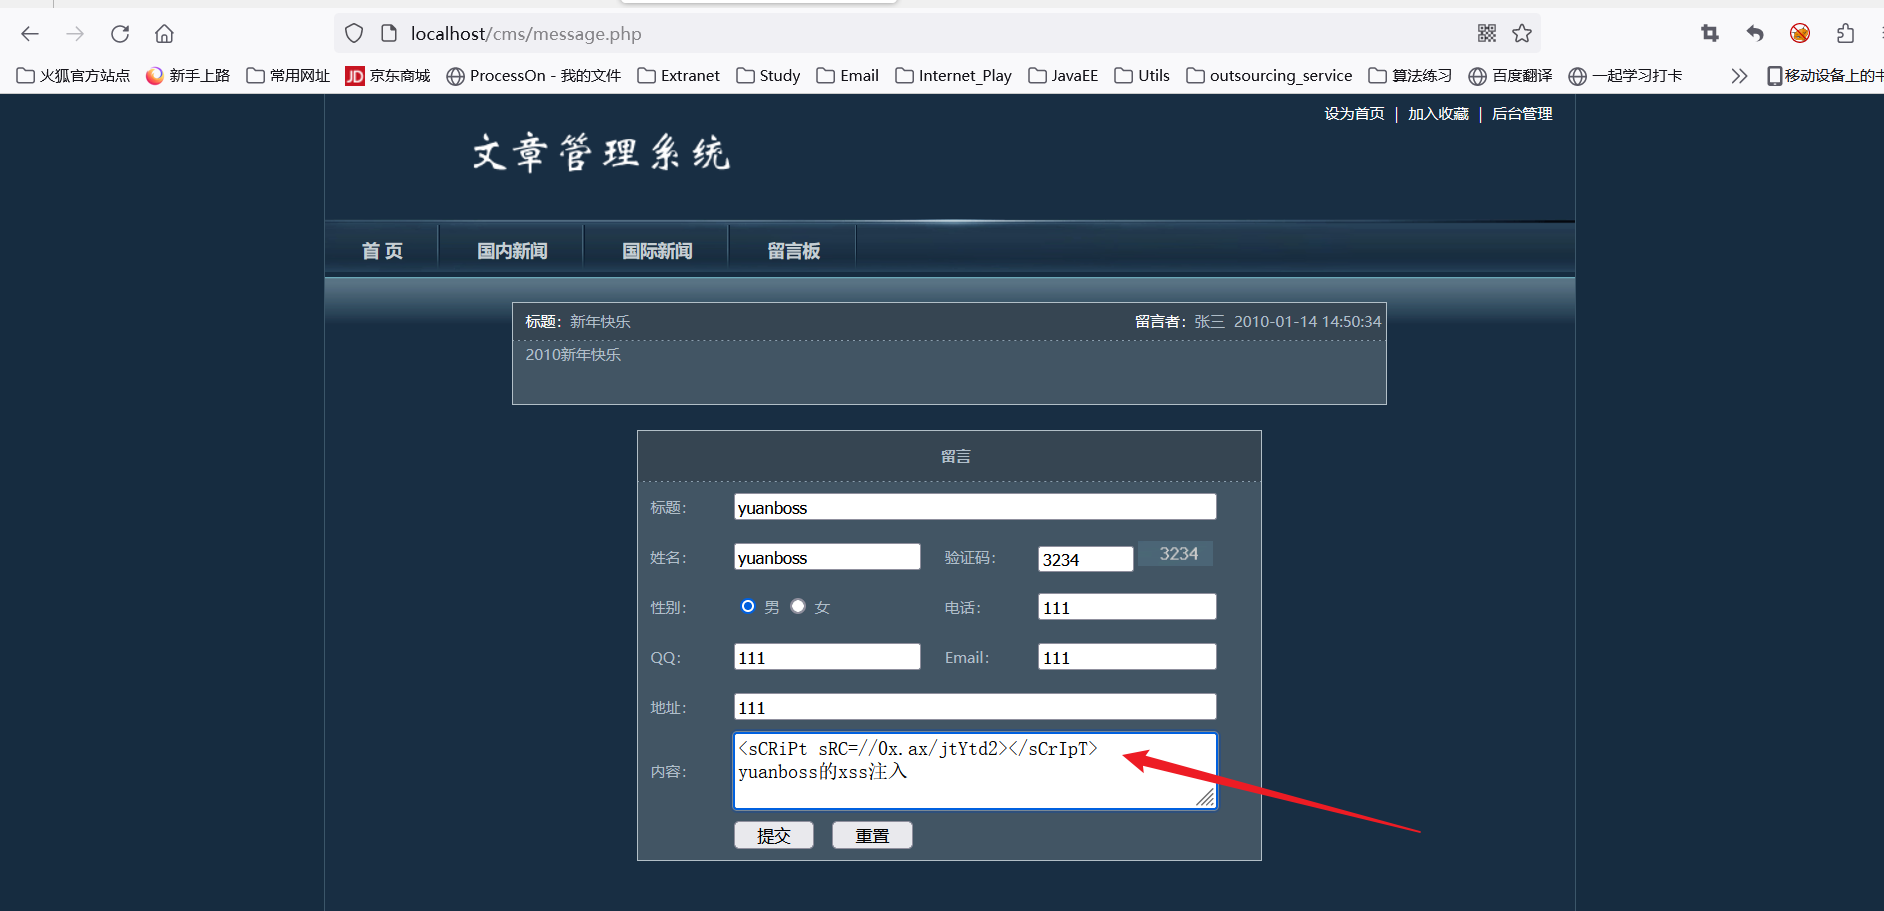Open the outsourcing_service bookmark folder

tap(1269, 76)
